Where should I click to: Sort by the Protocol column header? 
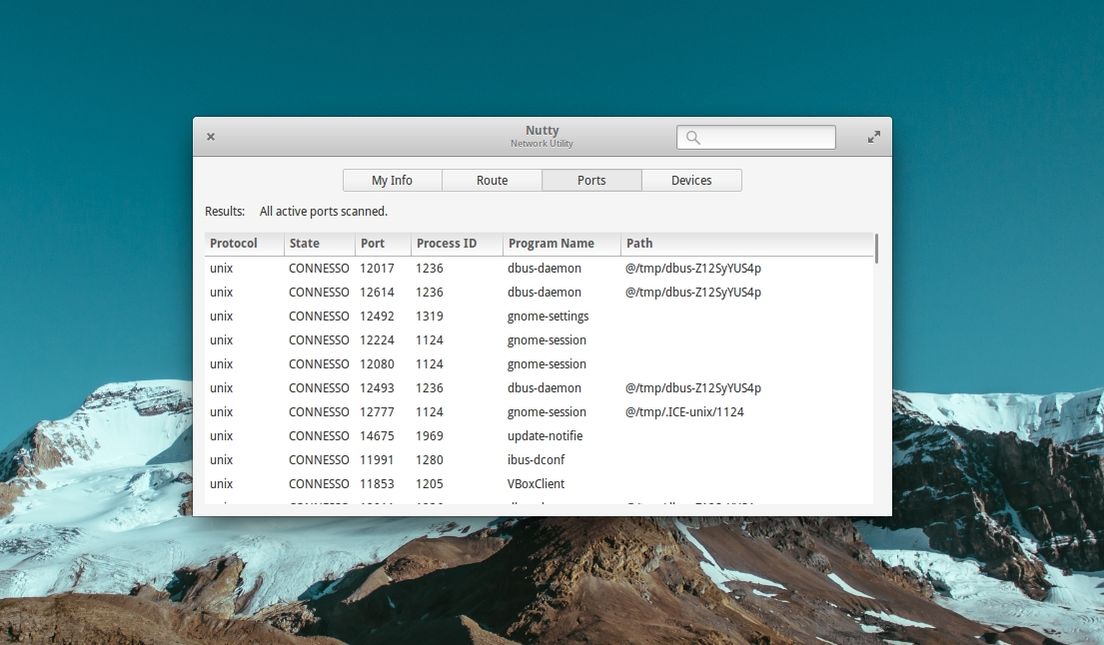(x=234, y=244)
